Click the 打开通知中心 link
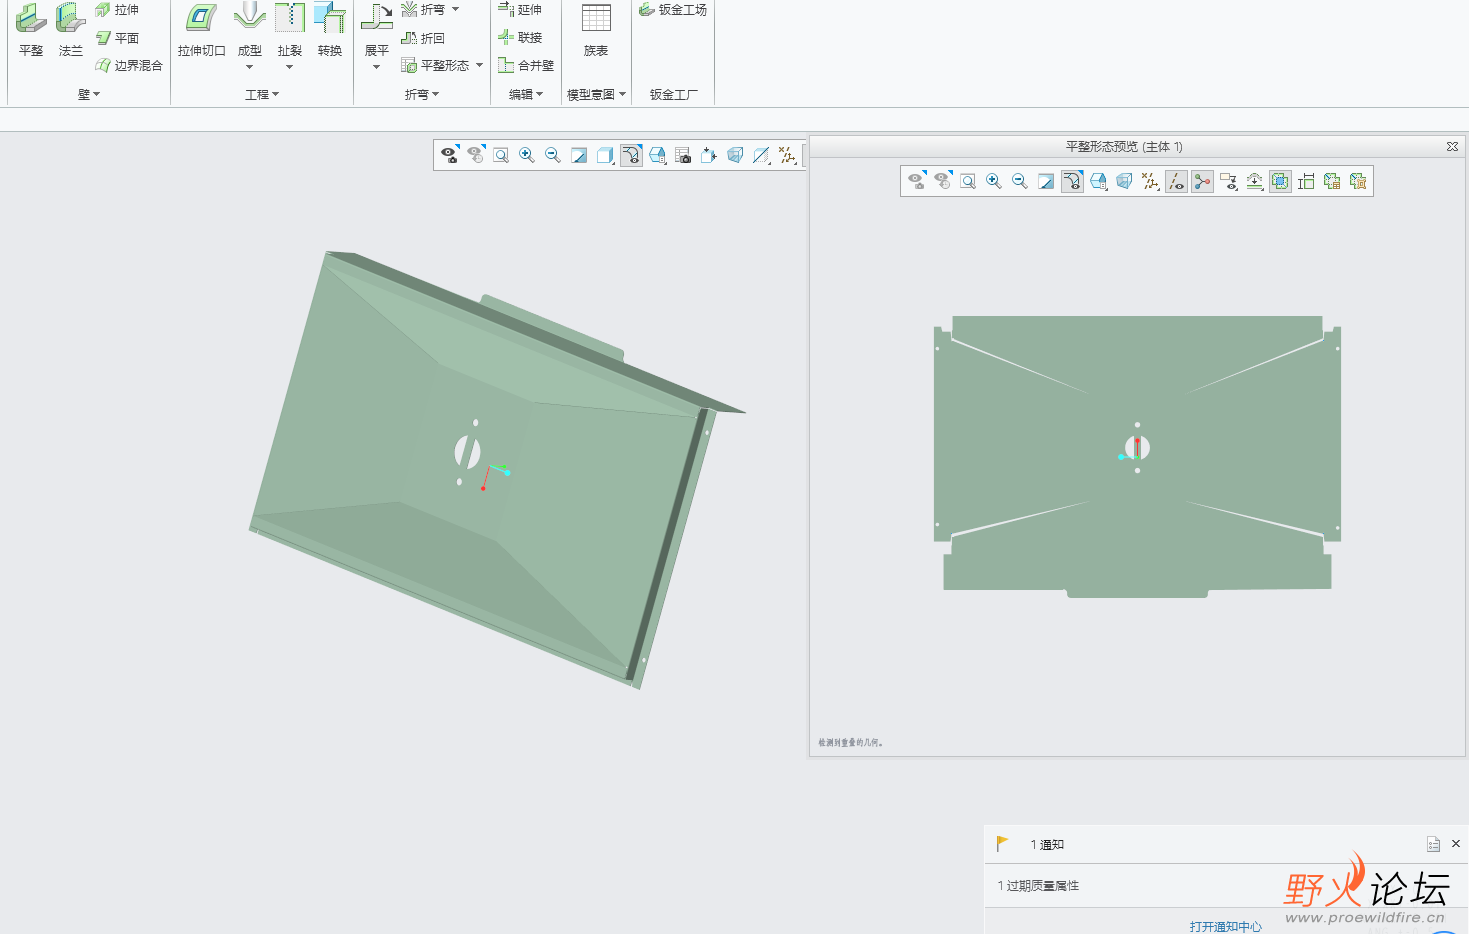1469x934 pixels. [x=1225, y=926]
